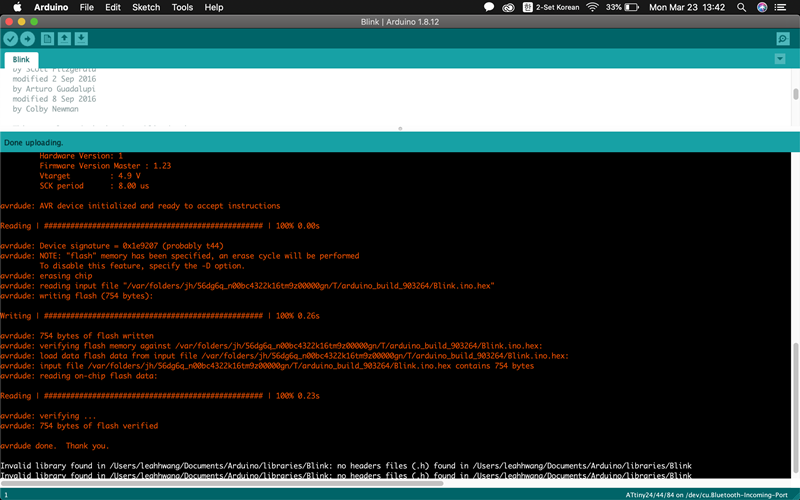Image resolution: width=800 pixels, height=500 pixels.
Task: Open Spotlight search magnifier
Action: pyautogui.click(x=741, y=7)
